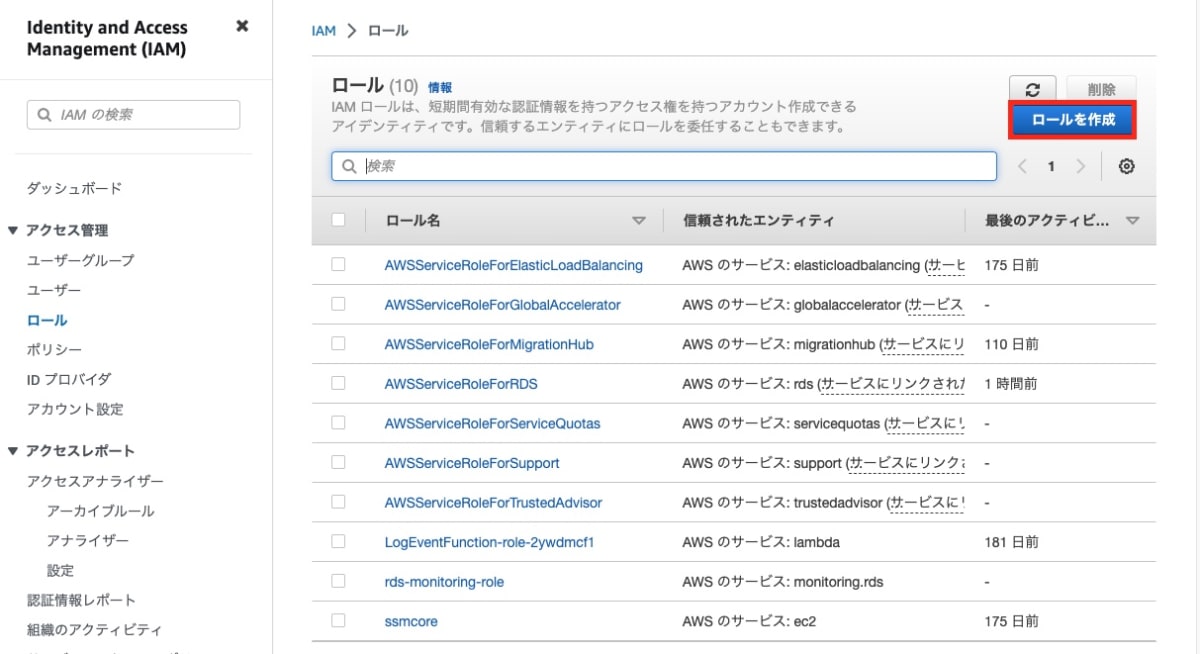The width and height of the screenshot is (1200, 654).
Task: Open 設定 under アクセスアナライザー
Action: click(x=60, y=570)
